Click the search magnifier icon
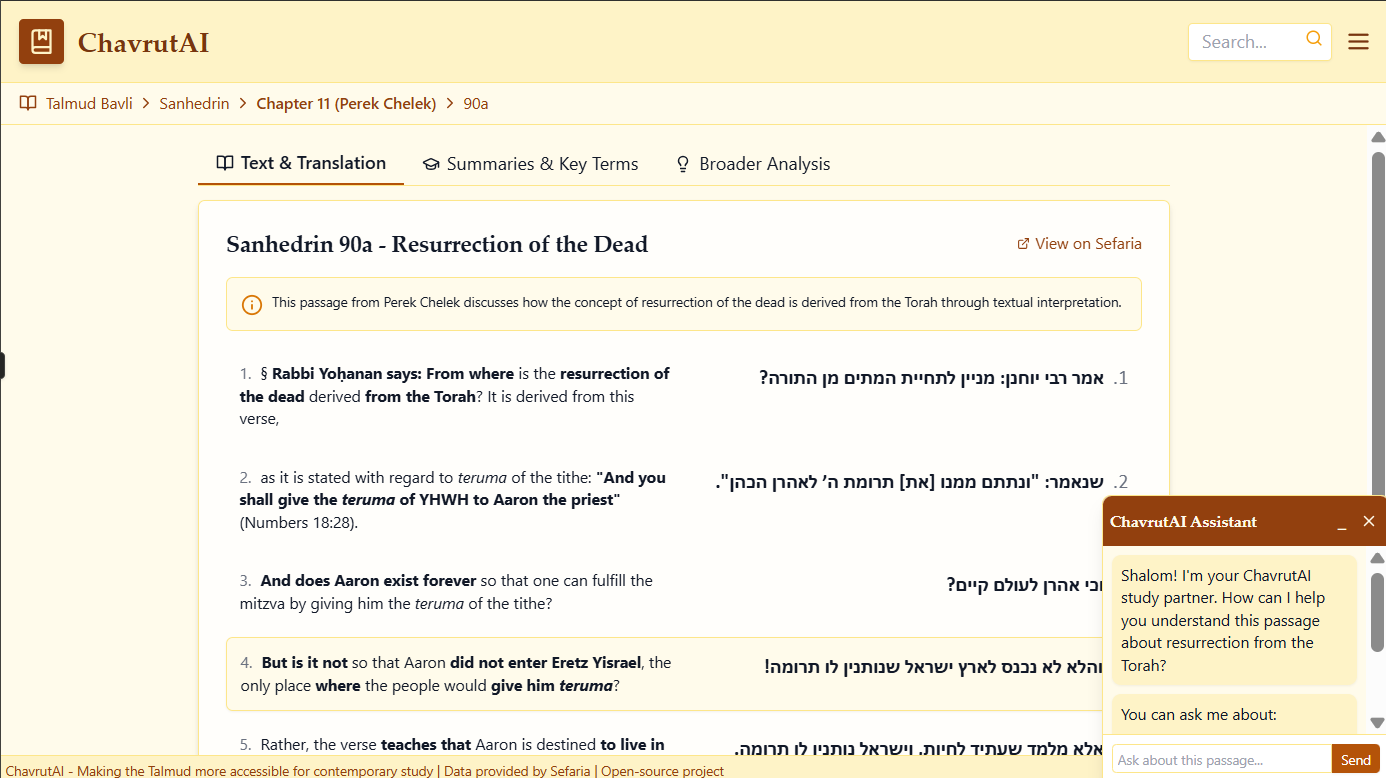The width and height of the screenshot is (1386, 778). (1314, 40)
